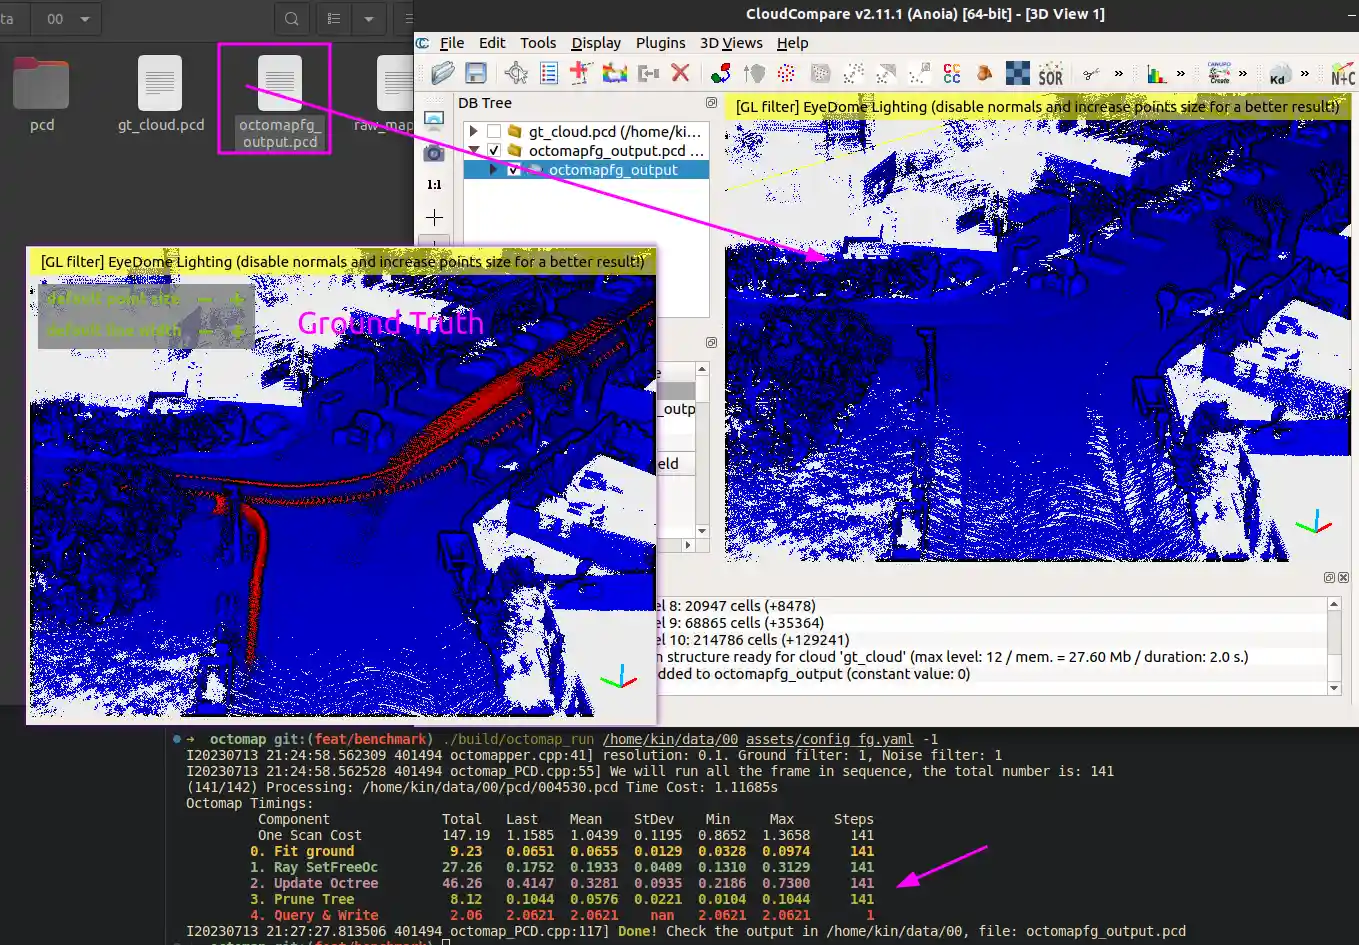
Task: Uncheck the octomapfg_output.pcd folder checkbox
Action: coord(494,151)
